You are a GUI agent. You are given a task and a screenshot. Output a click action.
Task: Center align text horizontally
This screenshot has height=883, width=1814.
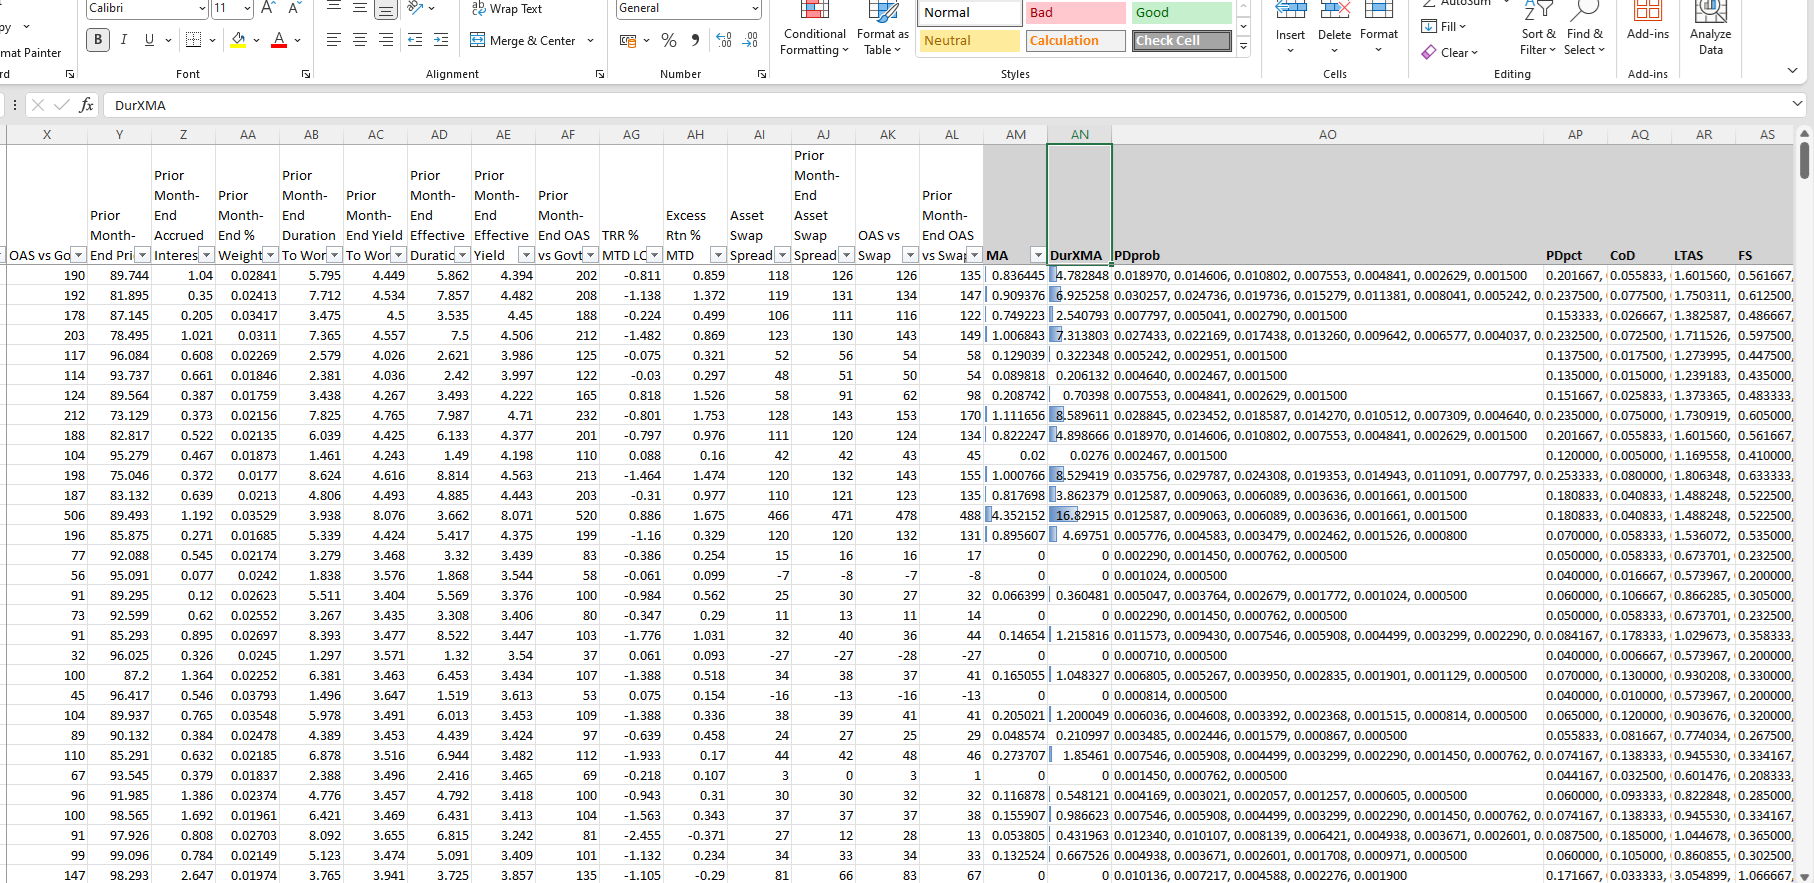(x=360, y=40)
